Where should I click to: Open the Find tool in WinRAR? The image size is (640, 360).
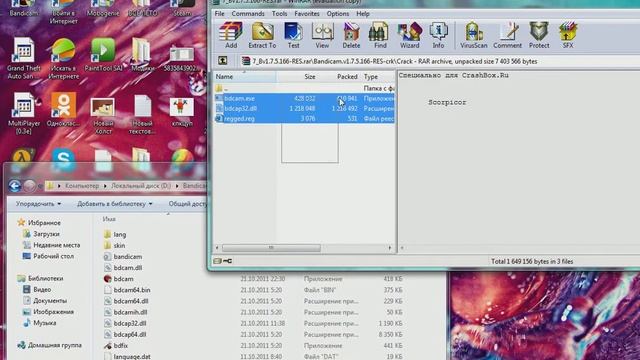(x=380, y=36)
